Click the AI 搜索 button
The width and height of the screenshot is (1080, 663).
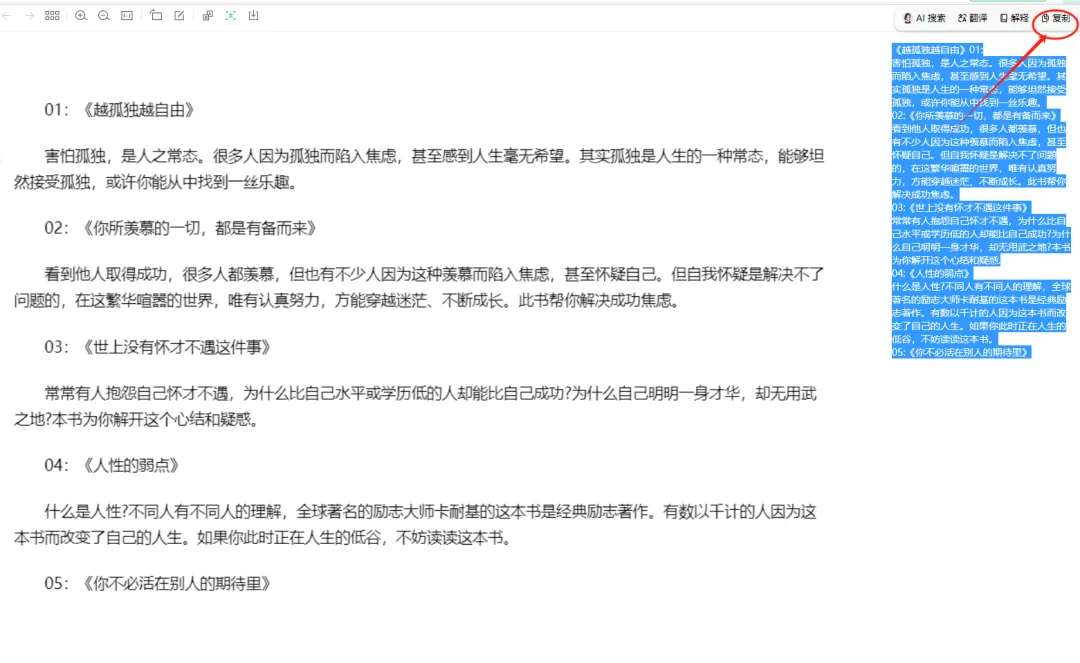pos(924,18)
